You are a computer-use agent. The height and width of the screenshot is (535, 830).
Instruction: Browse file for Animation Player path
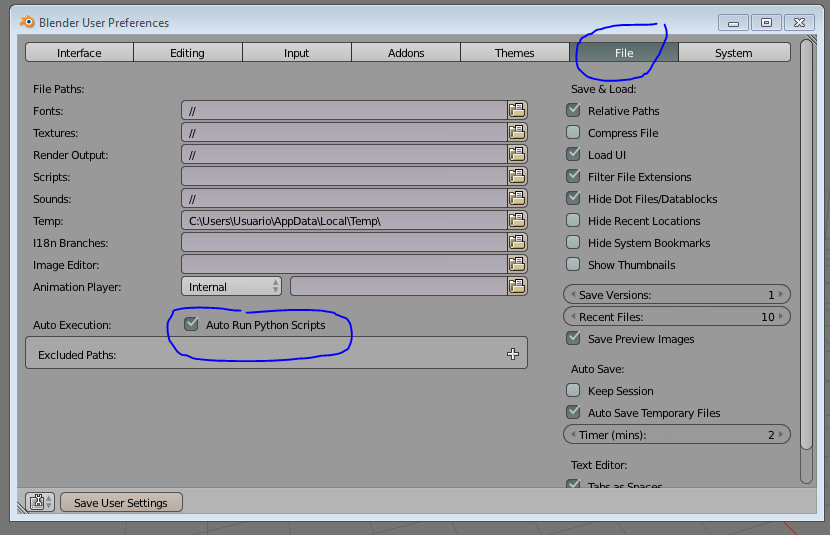pos(517,286)
